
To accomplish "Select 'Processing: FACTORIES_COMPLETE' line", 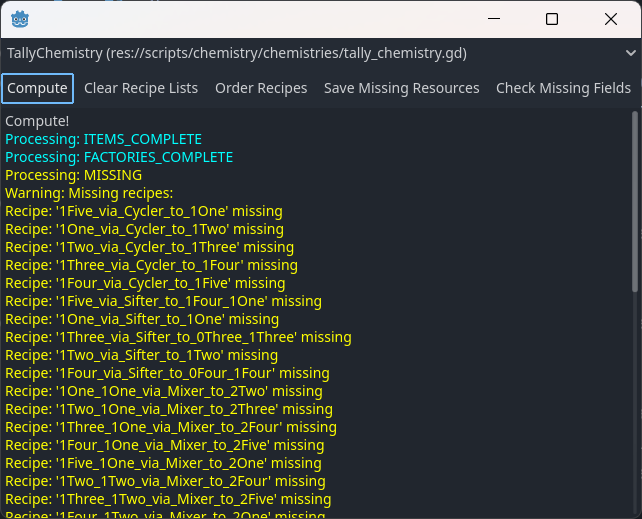I will pyautogui.click(x=119, y=157).
